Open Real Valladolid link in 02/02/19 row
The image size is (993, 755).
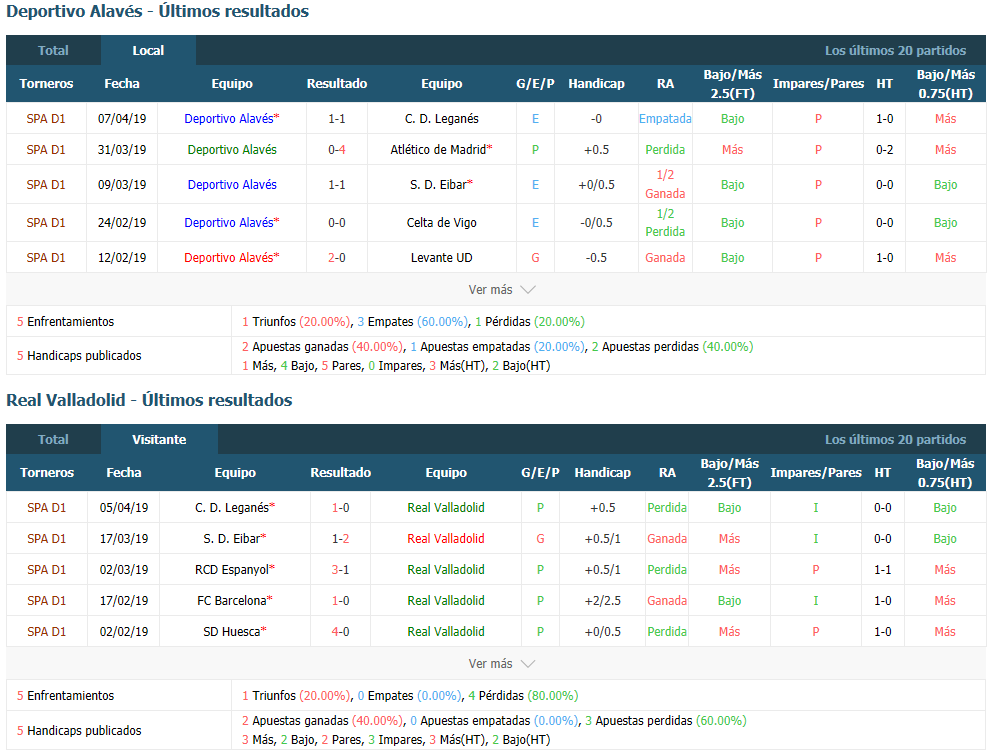click(x=446, y=631)
